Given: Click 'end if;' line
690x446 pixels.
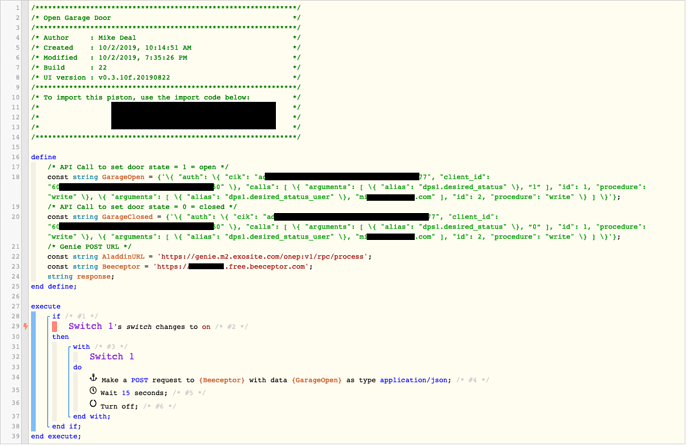Looking at the screenshot, I should click(x=66, y=427).
